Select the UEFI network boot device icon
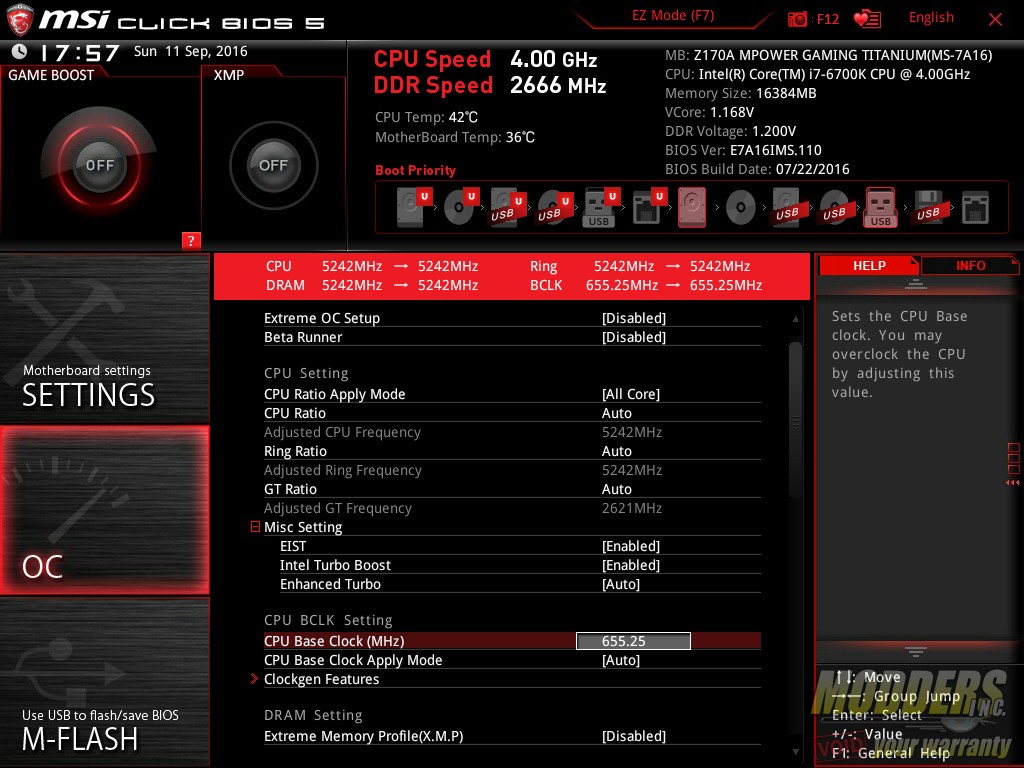This screenshot has width=1024, height=768. [648, 207]
